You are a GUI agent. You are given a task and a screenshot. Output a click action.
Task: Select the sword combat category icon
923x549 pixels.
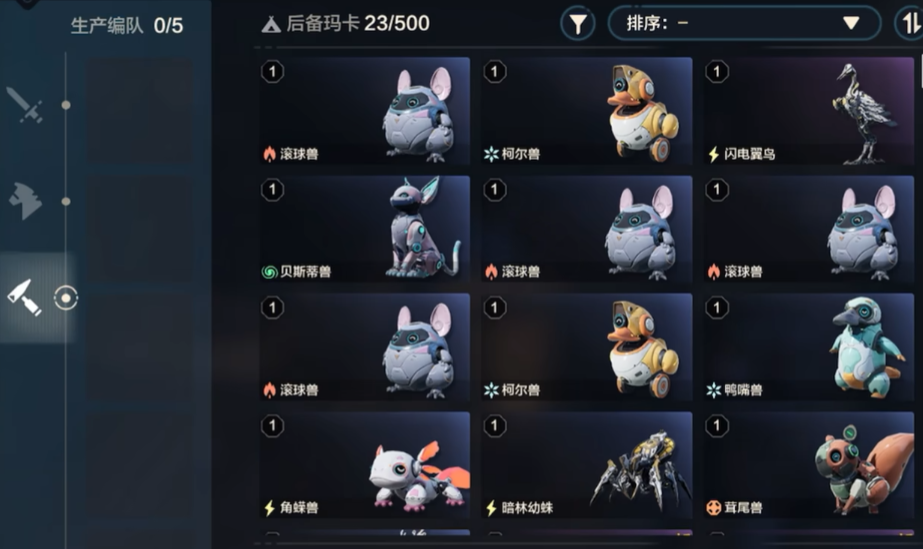coord(25,105)
